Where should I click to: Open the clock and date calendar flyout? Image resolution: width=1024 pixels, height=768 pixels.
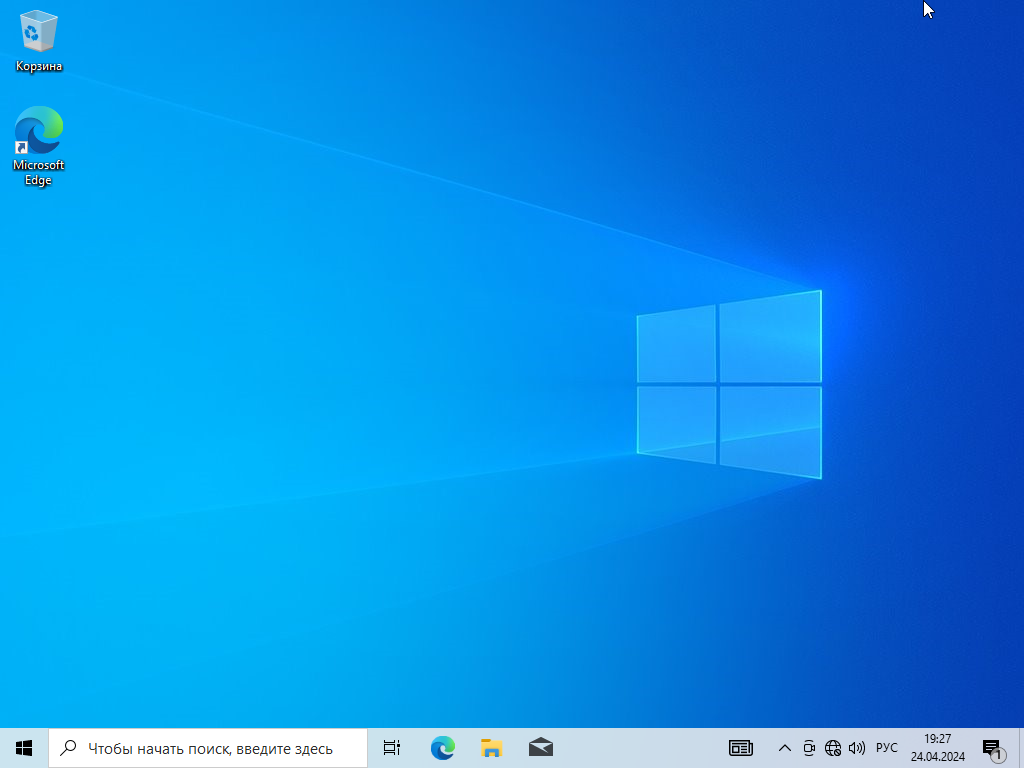pos(937,747)
